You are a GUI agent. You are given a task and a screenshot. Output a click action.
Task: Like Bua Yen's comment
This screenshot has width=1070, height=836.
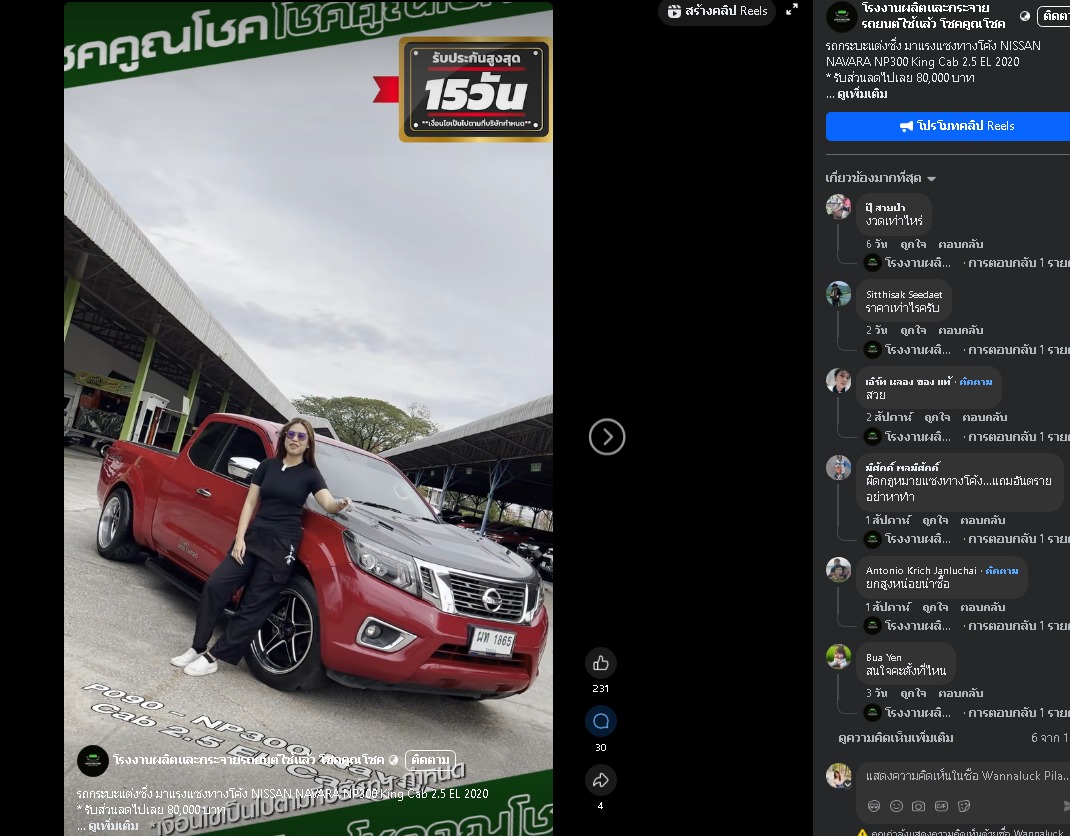pos(913,693)
